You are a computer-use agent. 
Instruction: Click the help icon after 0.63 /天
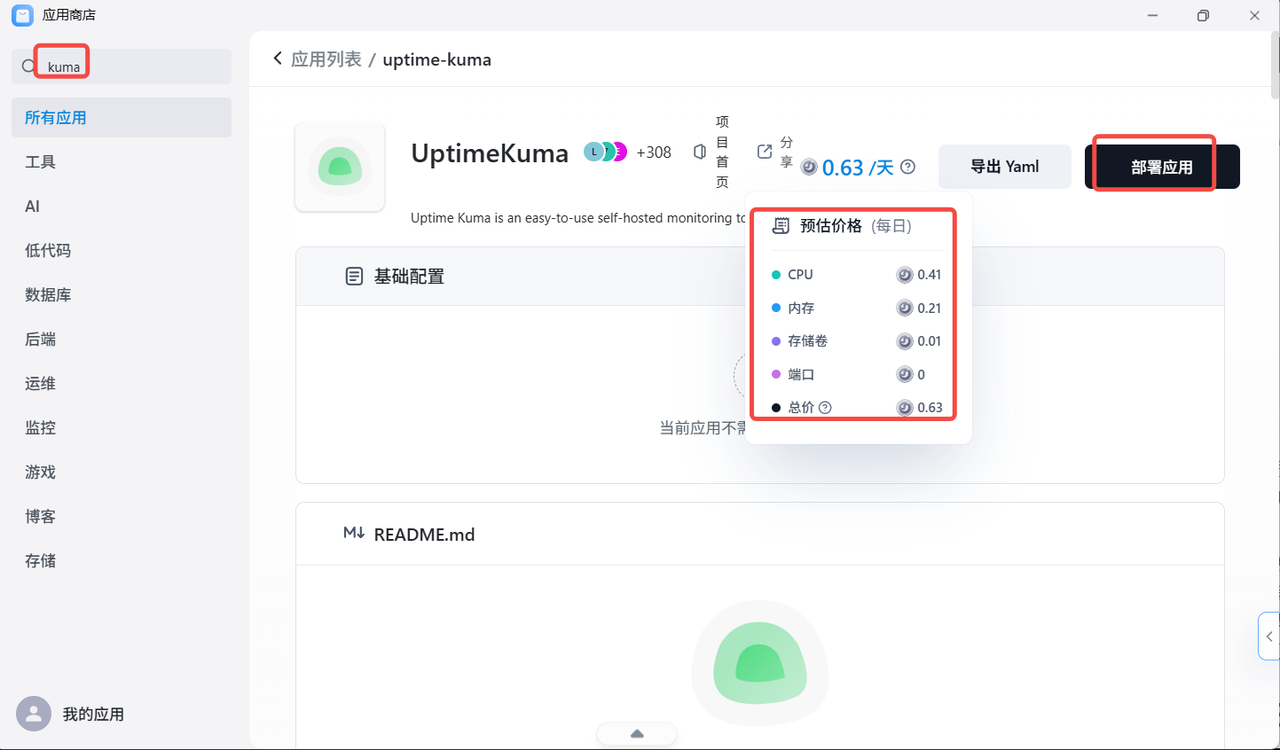[x=908, y=167]
